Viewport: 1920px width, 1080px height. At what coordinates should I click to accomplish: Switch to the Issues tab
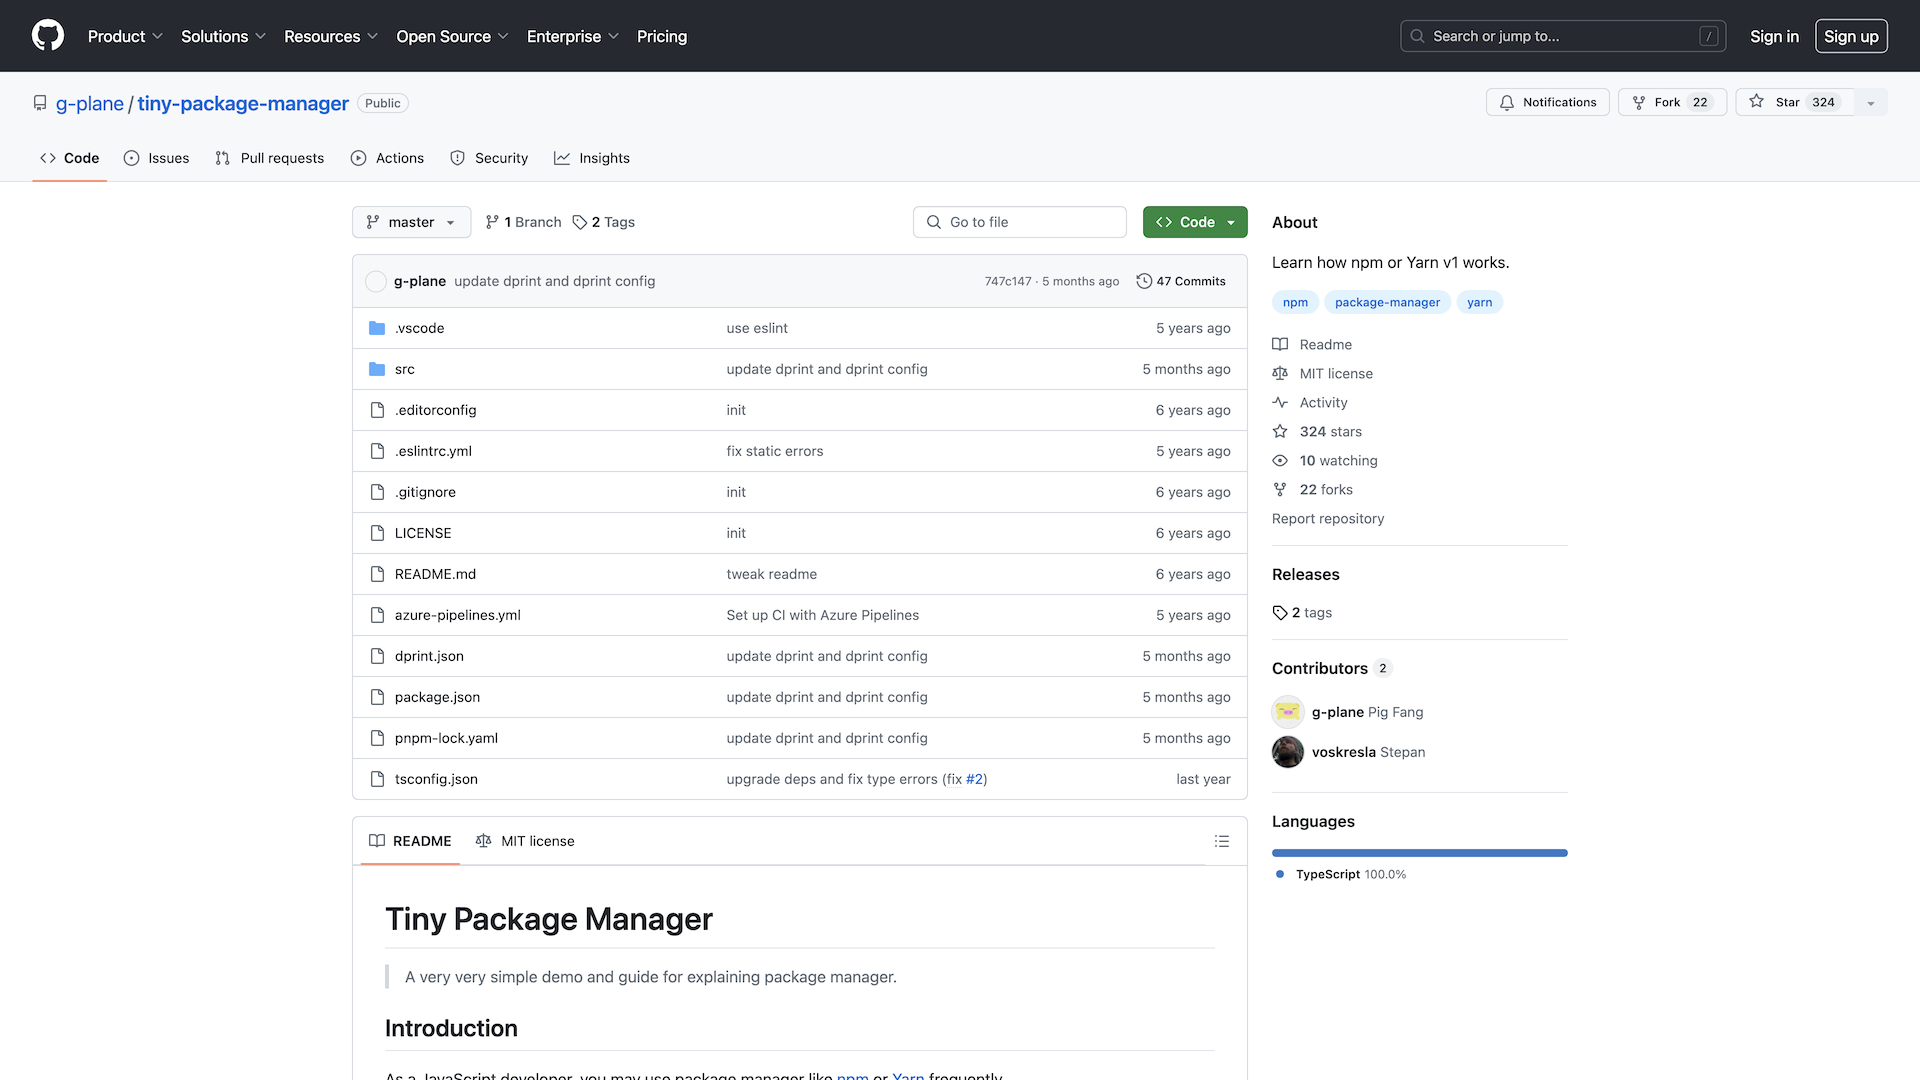point(156,158)
